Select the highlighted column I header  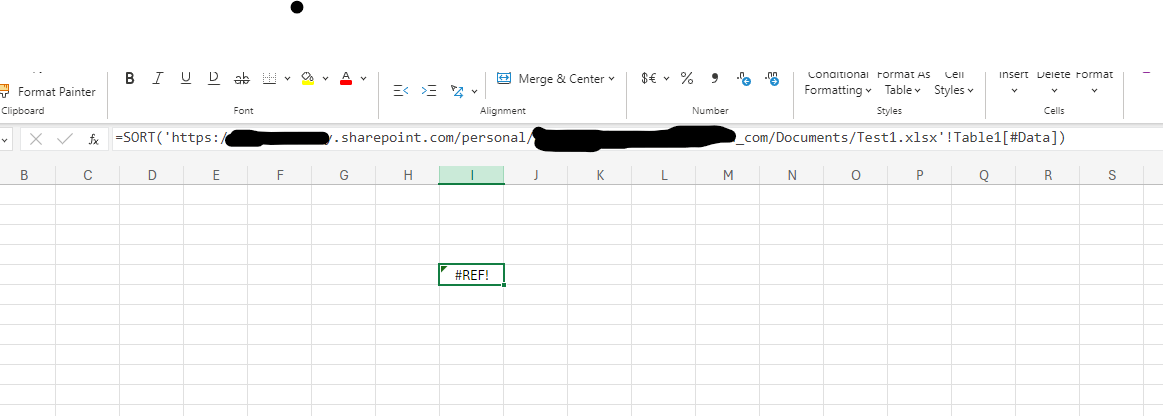pyautogui.click(x=472, y=175)
